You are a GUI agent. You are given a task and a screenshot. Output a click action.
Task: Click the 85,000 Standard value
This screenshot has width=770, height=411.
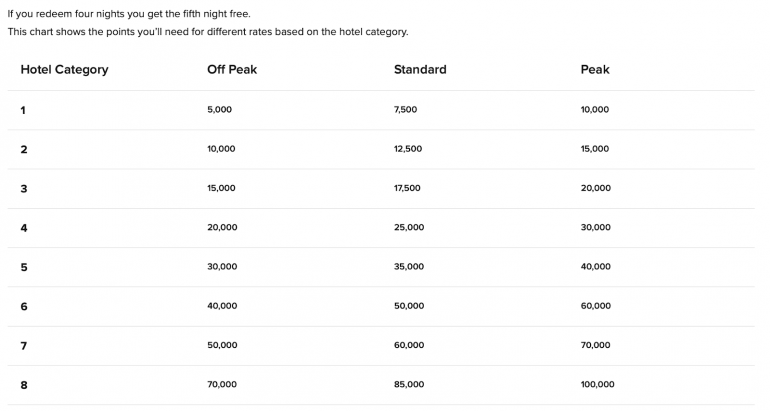coord(409,384)
